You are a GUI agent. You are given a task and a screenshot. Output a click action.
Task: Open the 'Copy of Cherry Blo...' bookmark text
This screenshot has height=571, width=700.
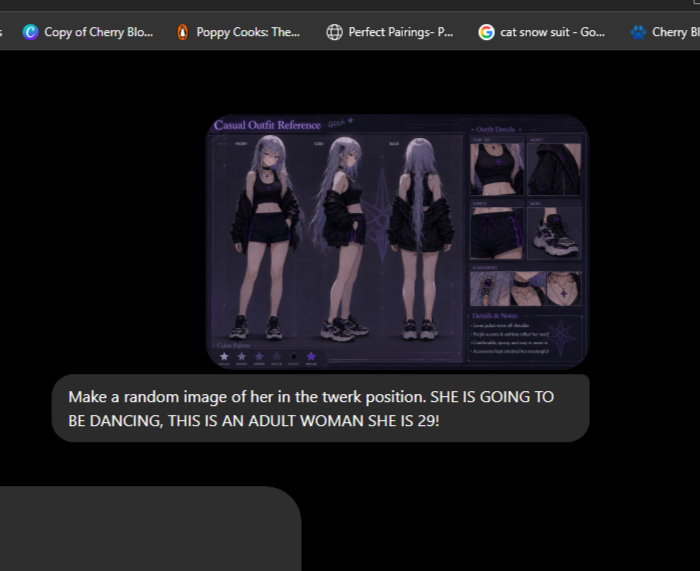pos(99,32)
